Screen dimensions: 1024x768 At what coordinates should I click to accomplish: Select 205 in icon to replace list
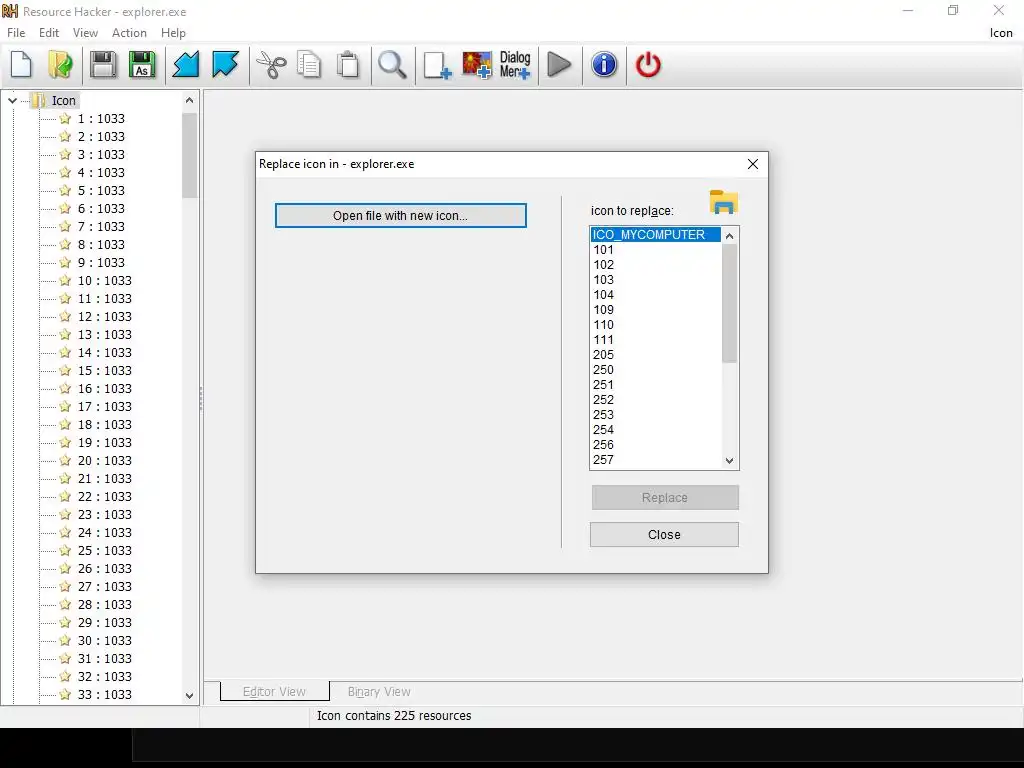tap(656, 355)
